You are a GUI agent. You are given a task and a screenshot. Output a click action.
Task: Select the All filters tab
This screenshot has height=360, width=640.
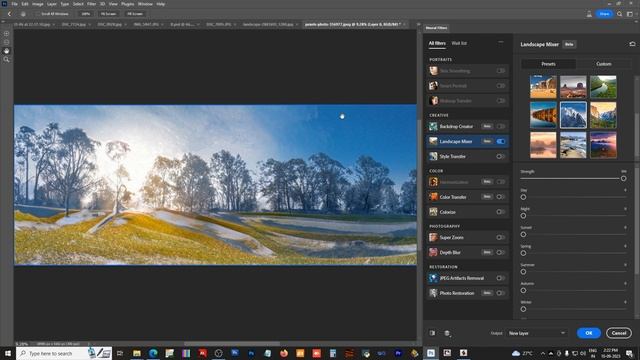(x=437, y=43)
